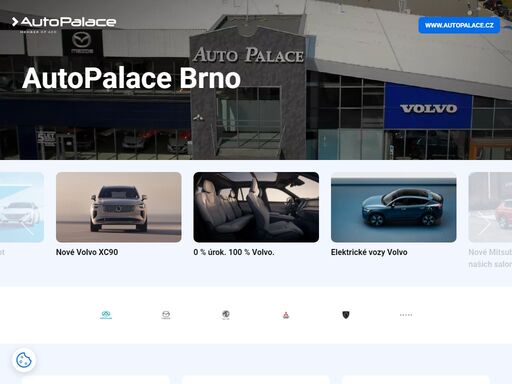Select the red Mitsubishi brand logo

point(286,315)
